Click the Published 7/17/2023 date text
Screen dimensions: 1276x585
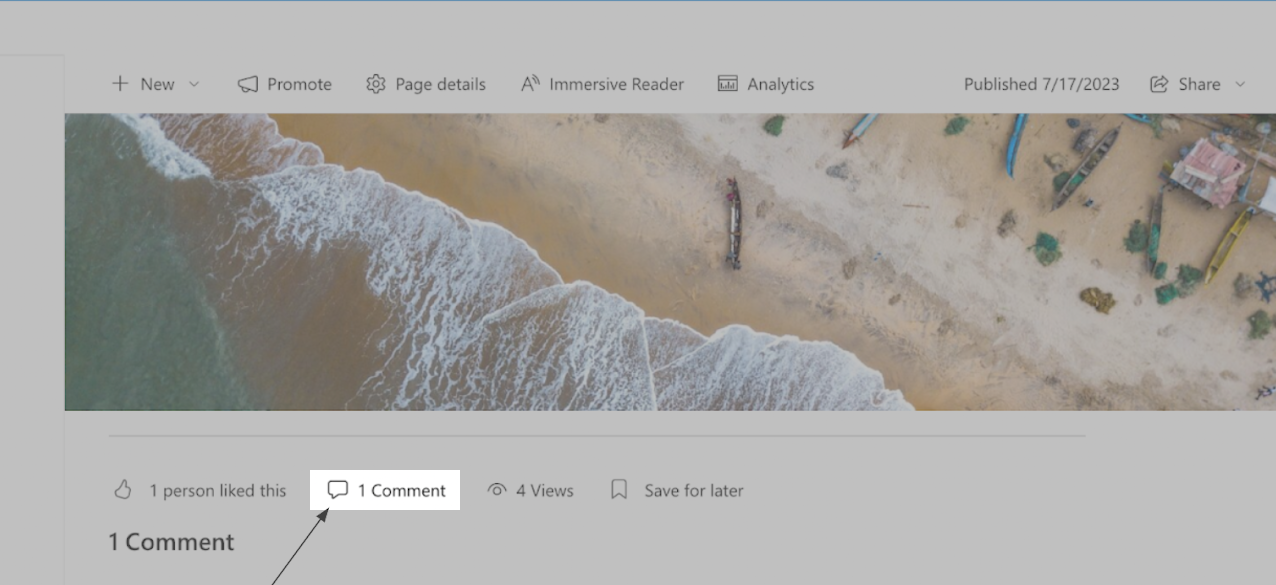pos(1041,84)
